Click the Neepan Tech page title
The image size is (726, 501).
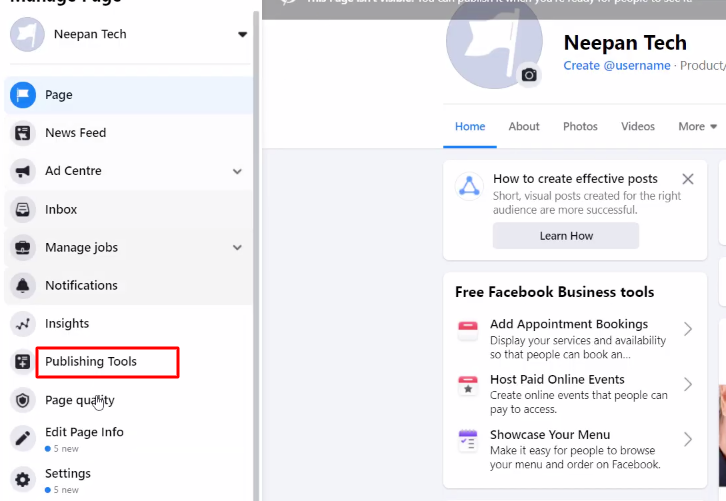(625, 43)
